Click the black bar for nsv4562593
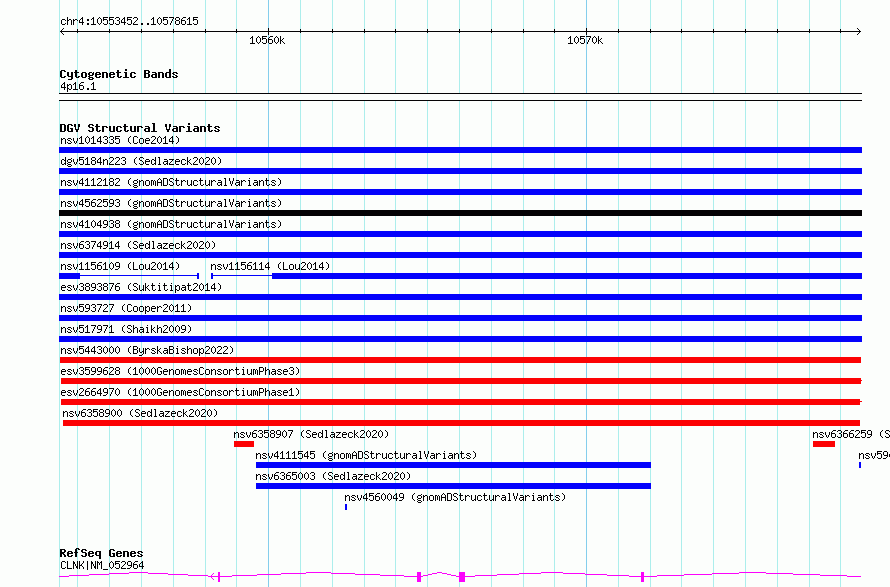The width and height of the screenshot is (890, 587). tap(460, 213)
